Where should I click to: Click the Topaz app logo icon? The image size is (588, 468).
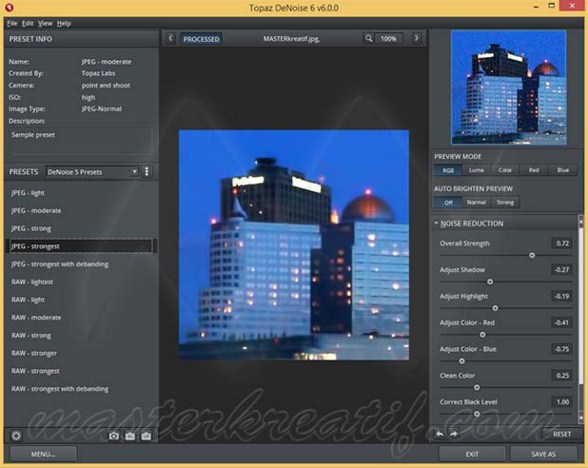9,7
